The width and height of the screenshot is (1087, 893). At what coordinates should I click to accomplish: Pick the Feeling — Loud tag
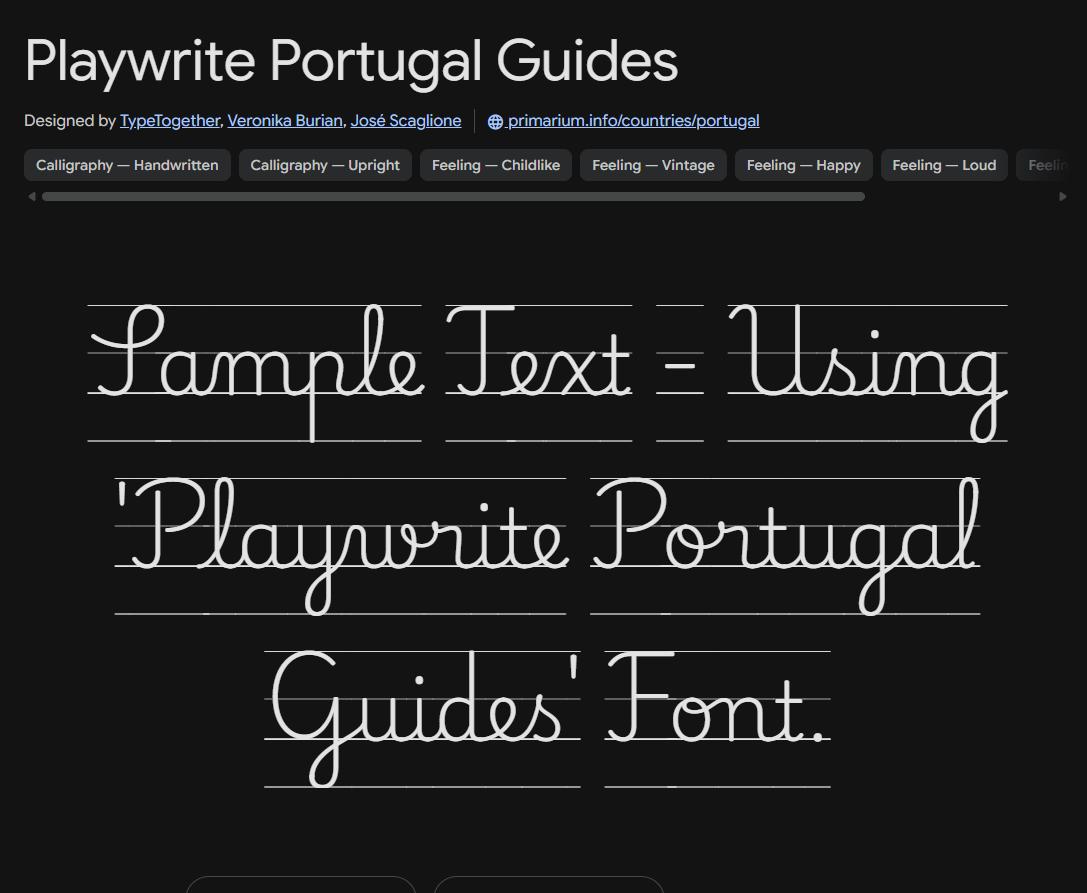pyautogui.click(x=944, y=165)
